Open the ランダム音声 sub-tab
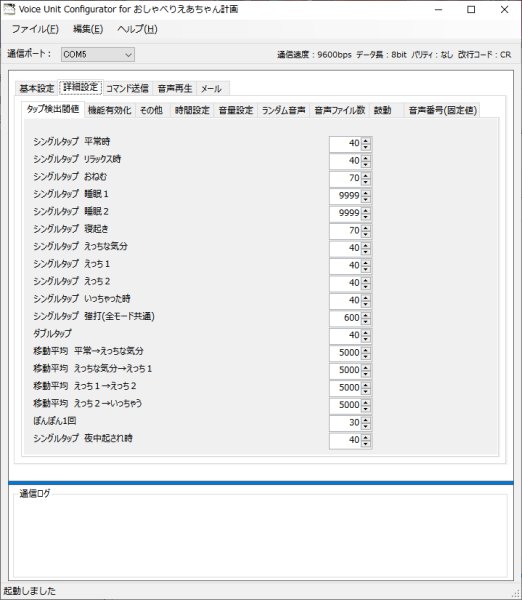The width and height of the screenshot is (522, 600). pyautogui.click(x=284, y=110)
